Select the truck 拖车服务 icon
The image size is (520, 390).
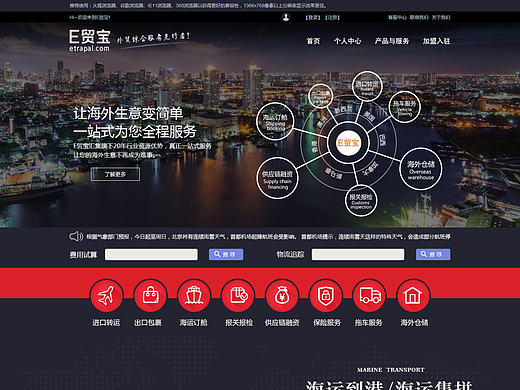pyautogui.click(x=369, y=296)
